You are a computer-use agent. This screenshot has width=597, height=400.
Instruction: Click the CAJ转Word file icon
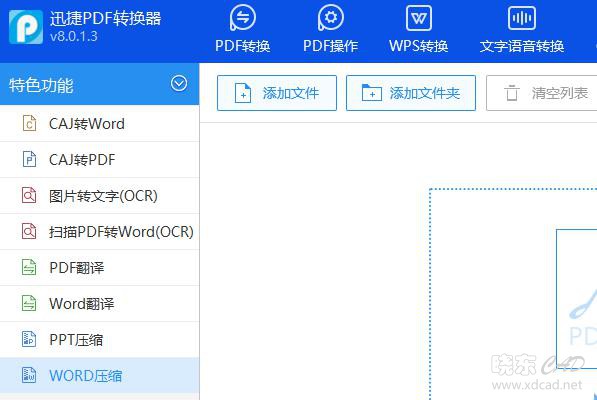pos(29,123)
